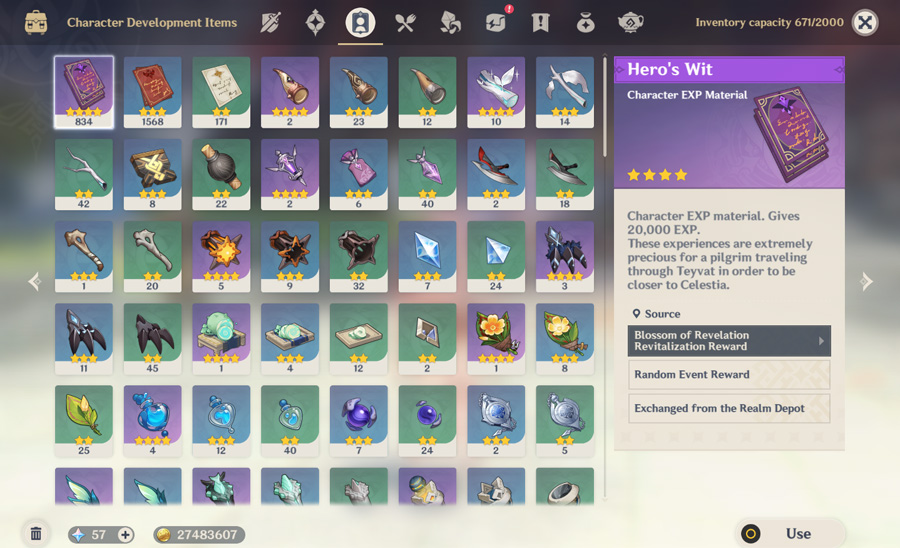The width and height of the screenshot is (900, 548).
Task: Expand Blossom of Revelation source entry
Action: [x=729, y=341]
